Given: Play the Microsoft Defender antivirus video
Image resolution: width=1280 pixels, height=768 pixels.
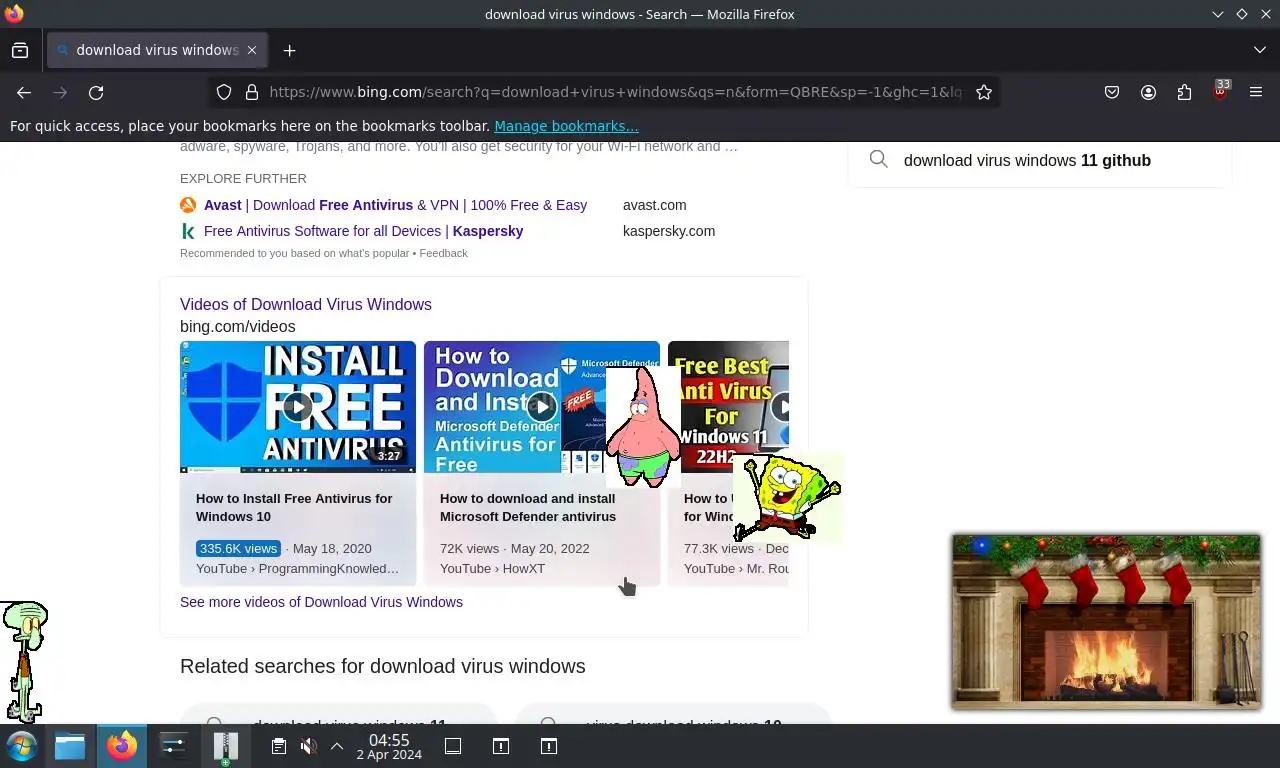Looking at the screenshot, I should [542, 407].
